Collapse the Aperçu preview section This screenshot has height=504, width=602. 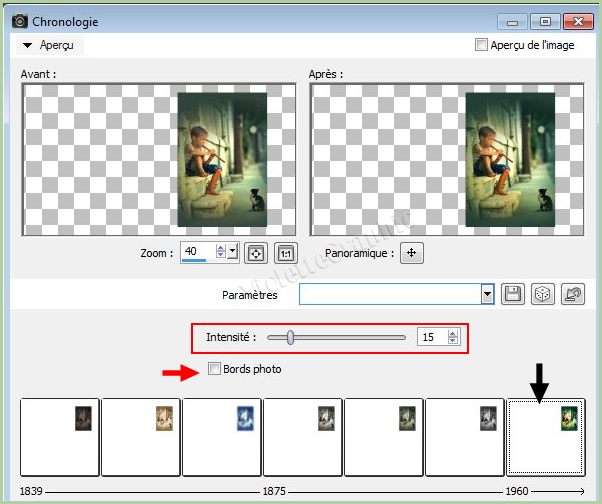click(28, 45)
